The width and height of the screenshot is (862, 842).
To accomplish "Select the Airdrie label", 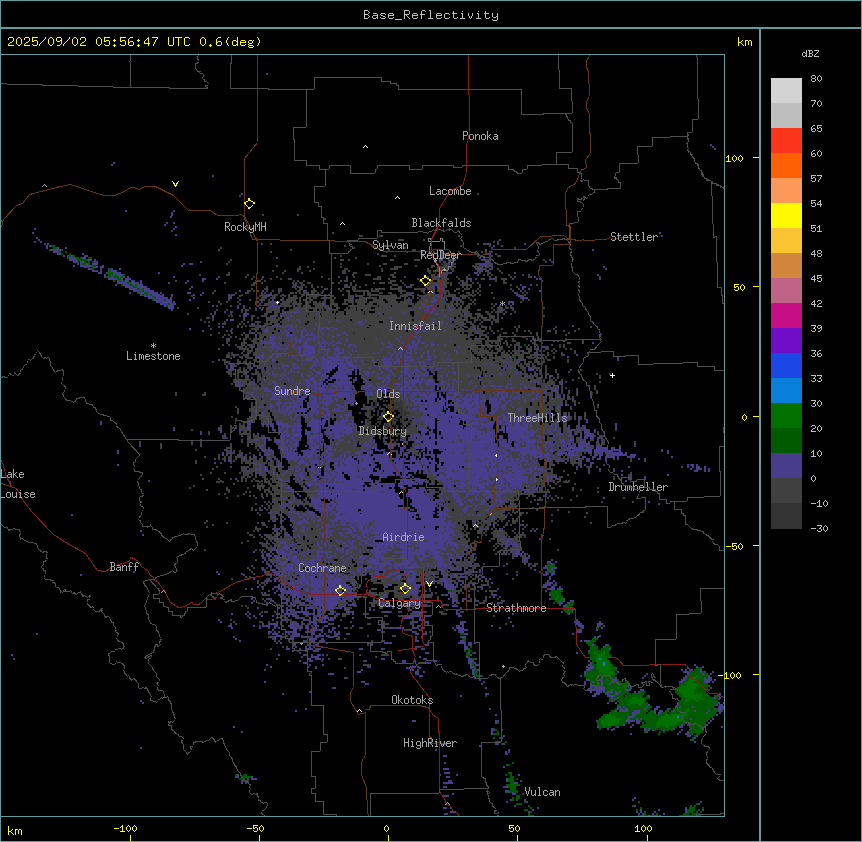I will click(403, 537).
